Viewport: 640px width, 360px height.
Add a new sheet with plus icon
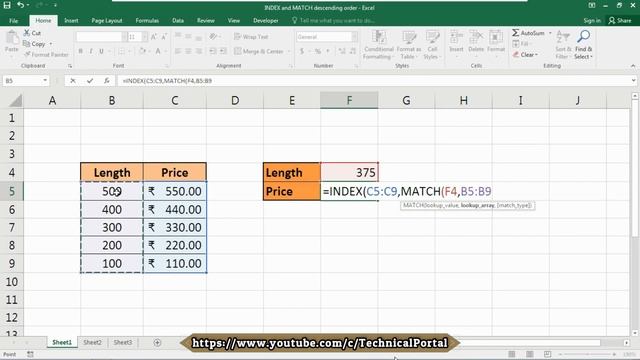[x=157, y=342]
